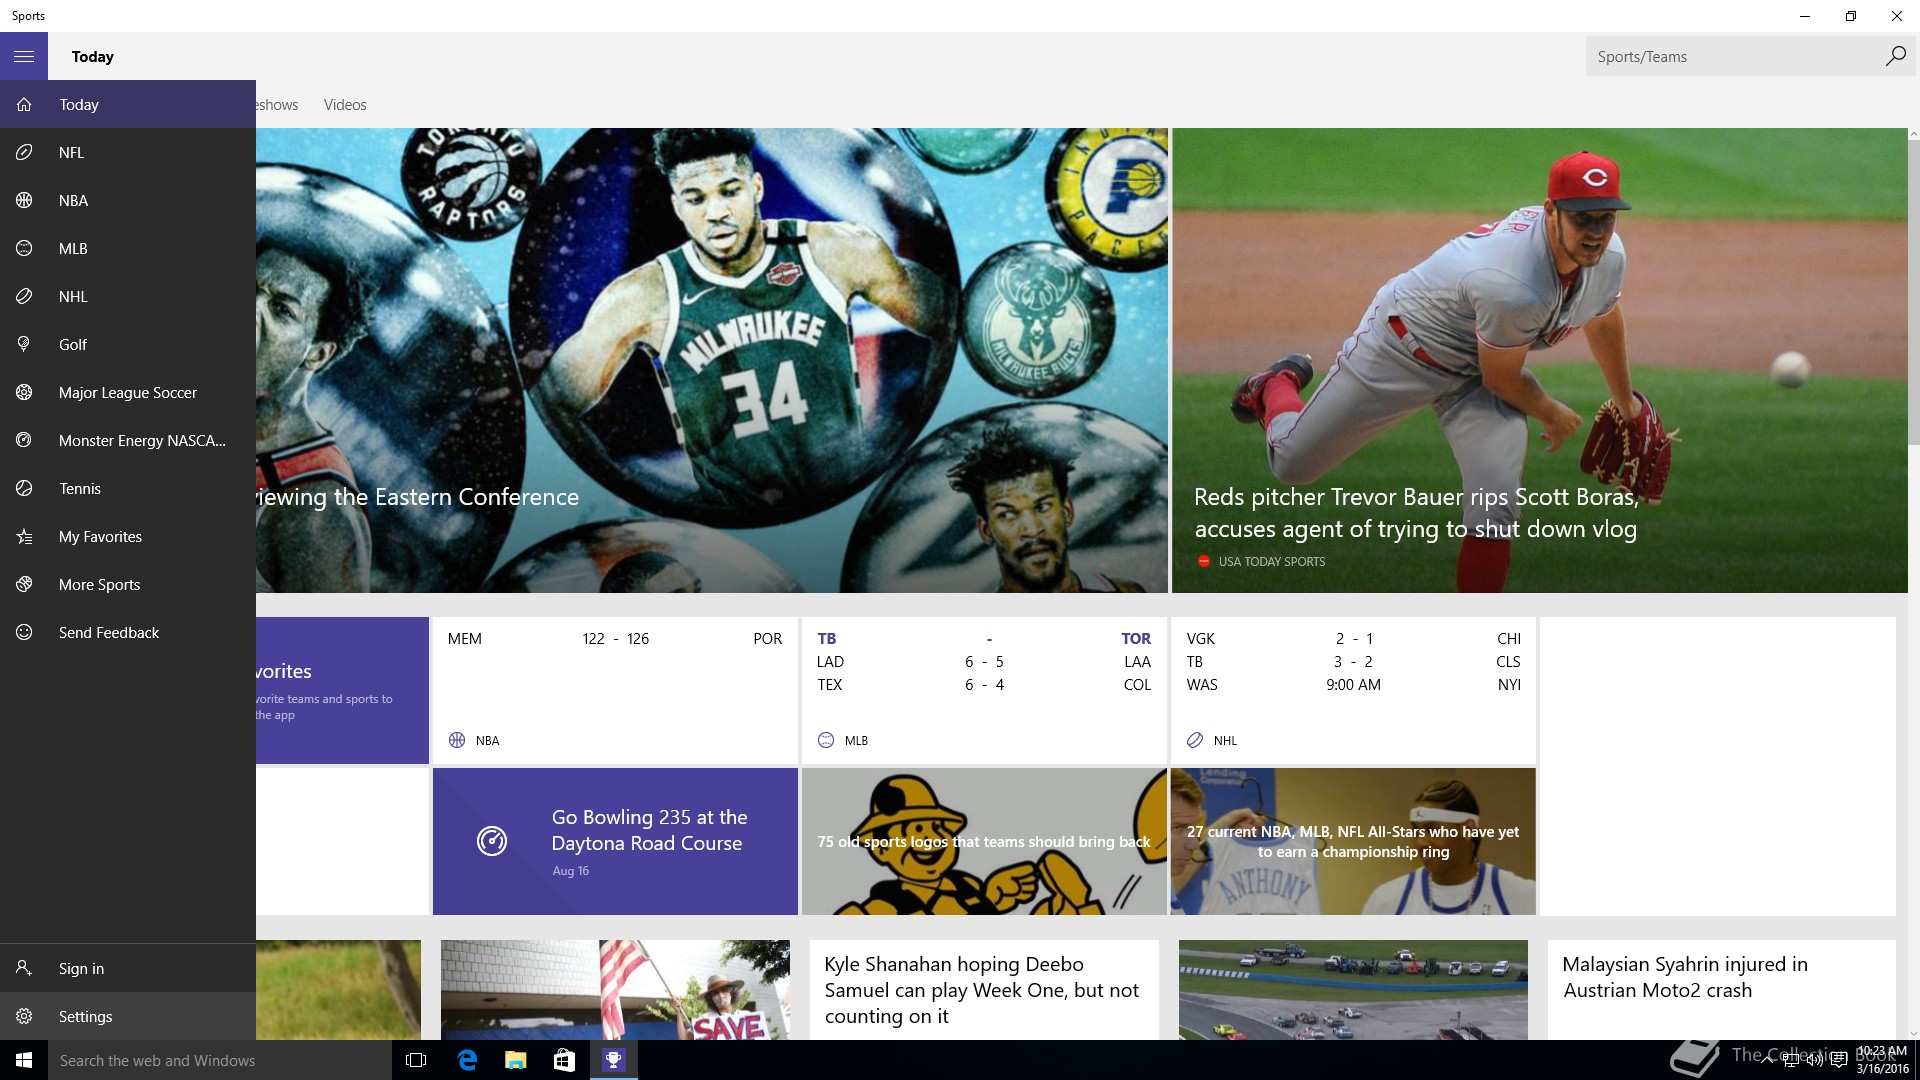This screenshot has height=1080, width=1920.
Task: Open Monster Energy NASCAR section
Action: (x=128, y=441)
